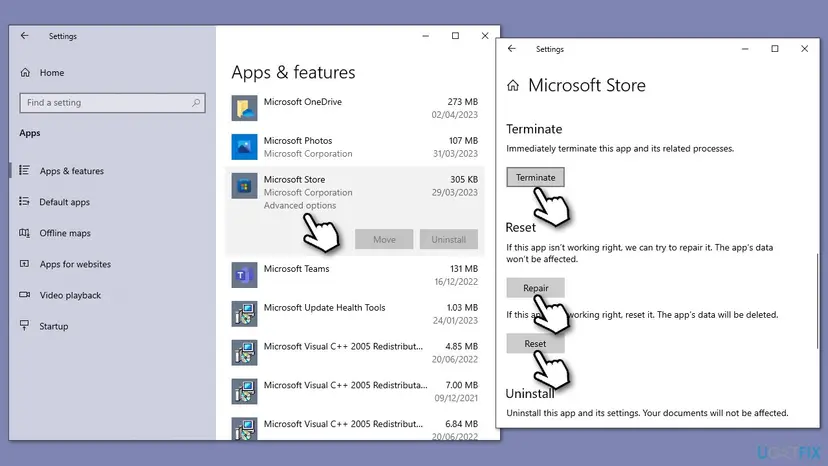
Task: Click the Apps for websites icon
Action: pos(24,264)
